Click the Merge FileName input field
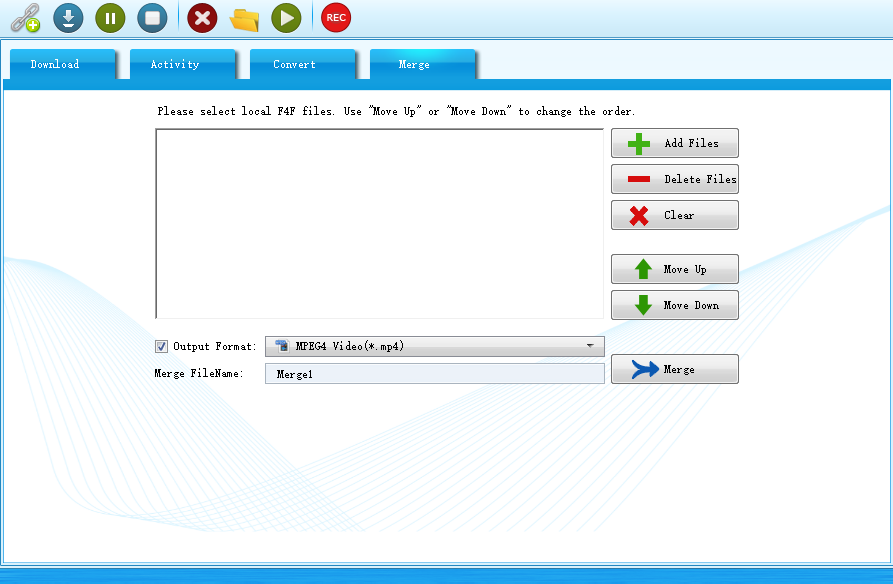This screenshot has height=584, width=893. [435, 374]
